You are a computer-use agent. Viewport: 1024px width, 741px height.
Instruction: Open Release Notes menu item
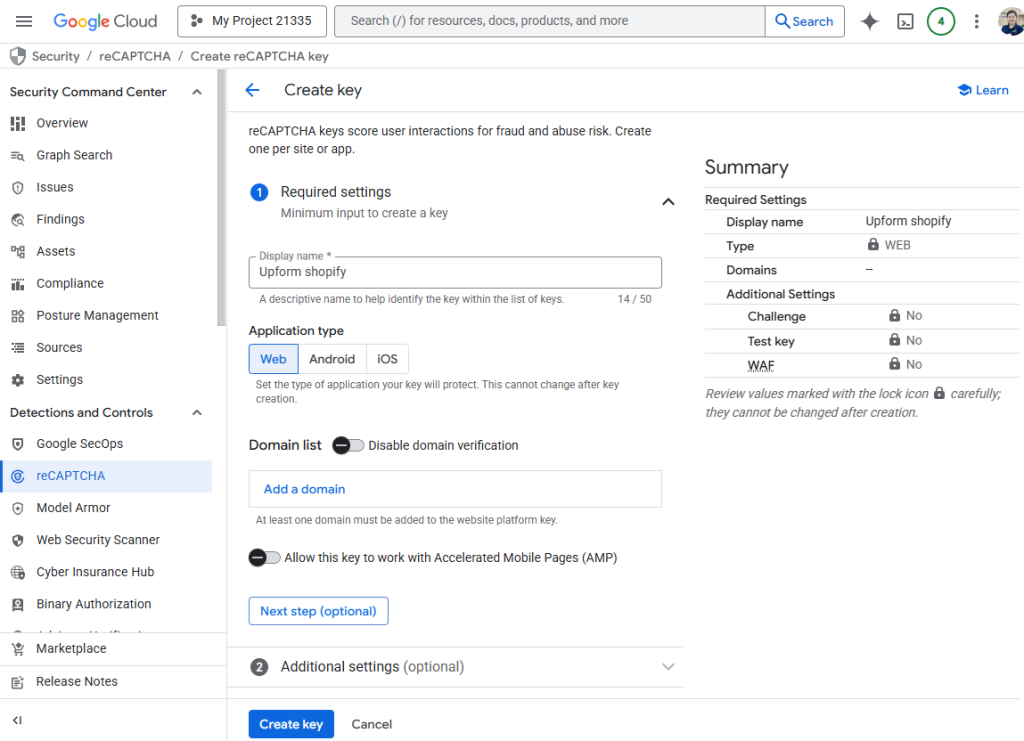[x=77, y=682]
